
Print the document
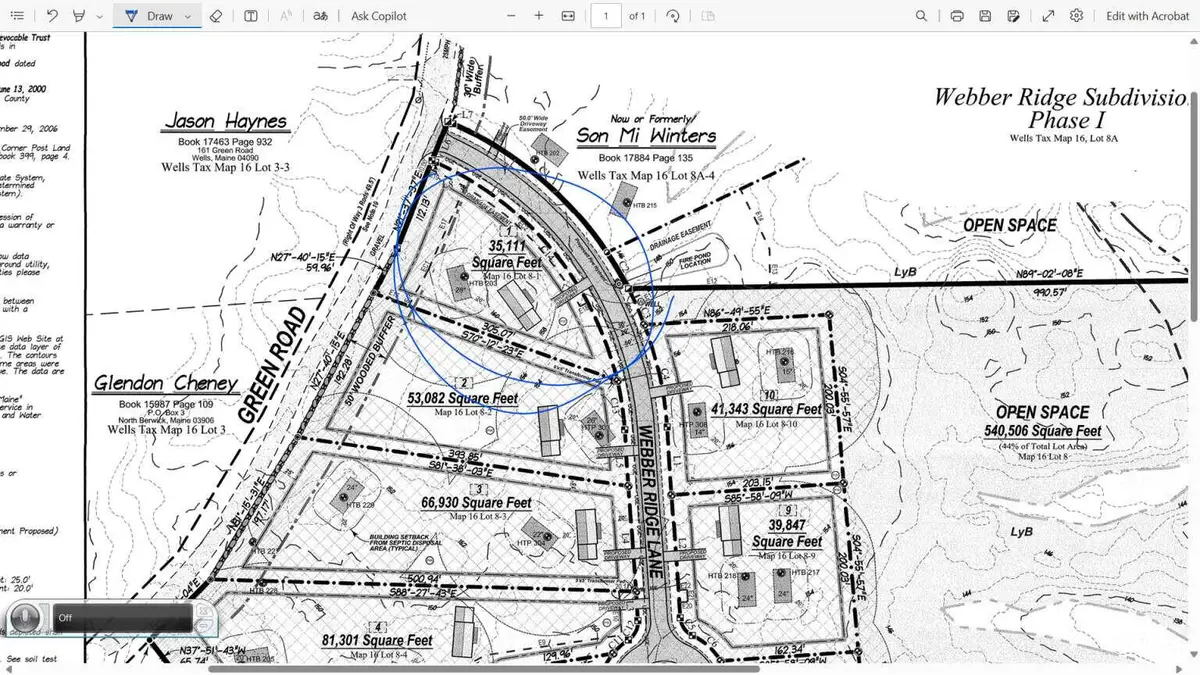point(957,16)
